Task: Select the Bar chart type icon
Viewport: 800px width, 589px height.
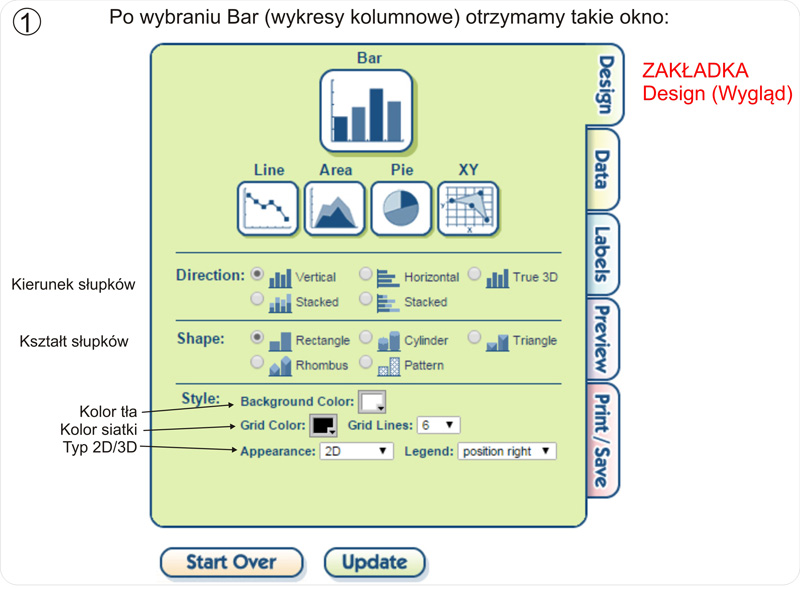Action: 366,110
